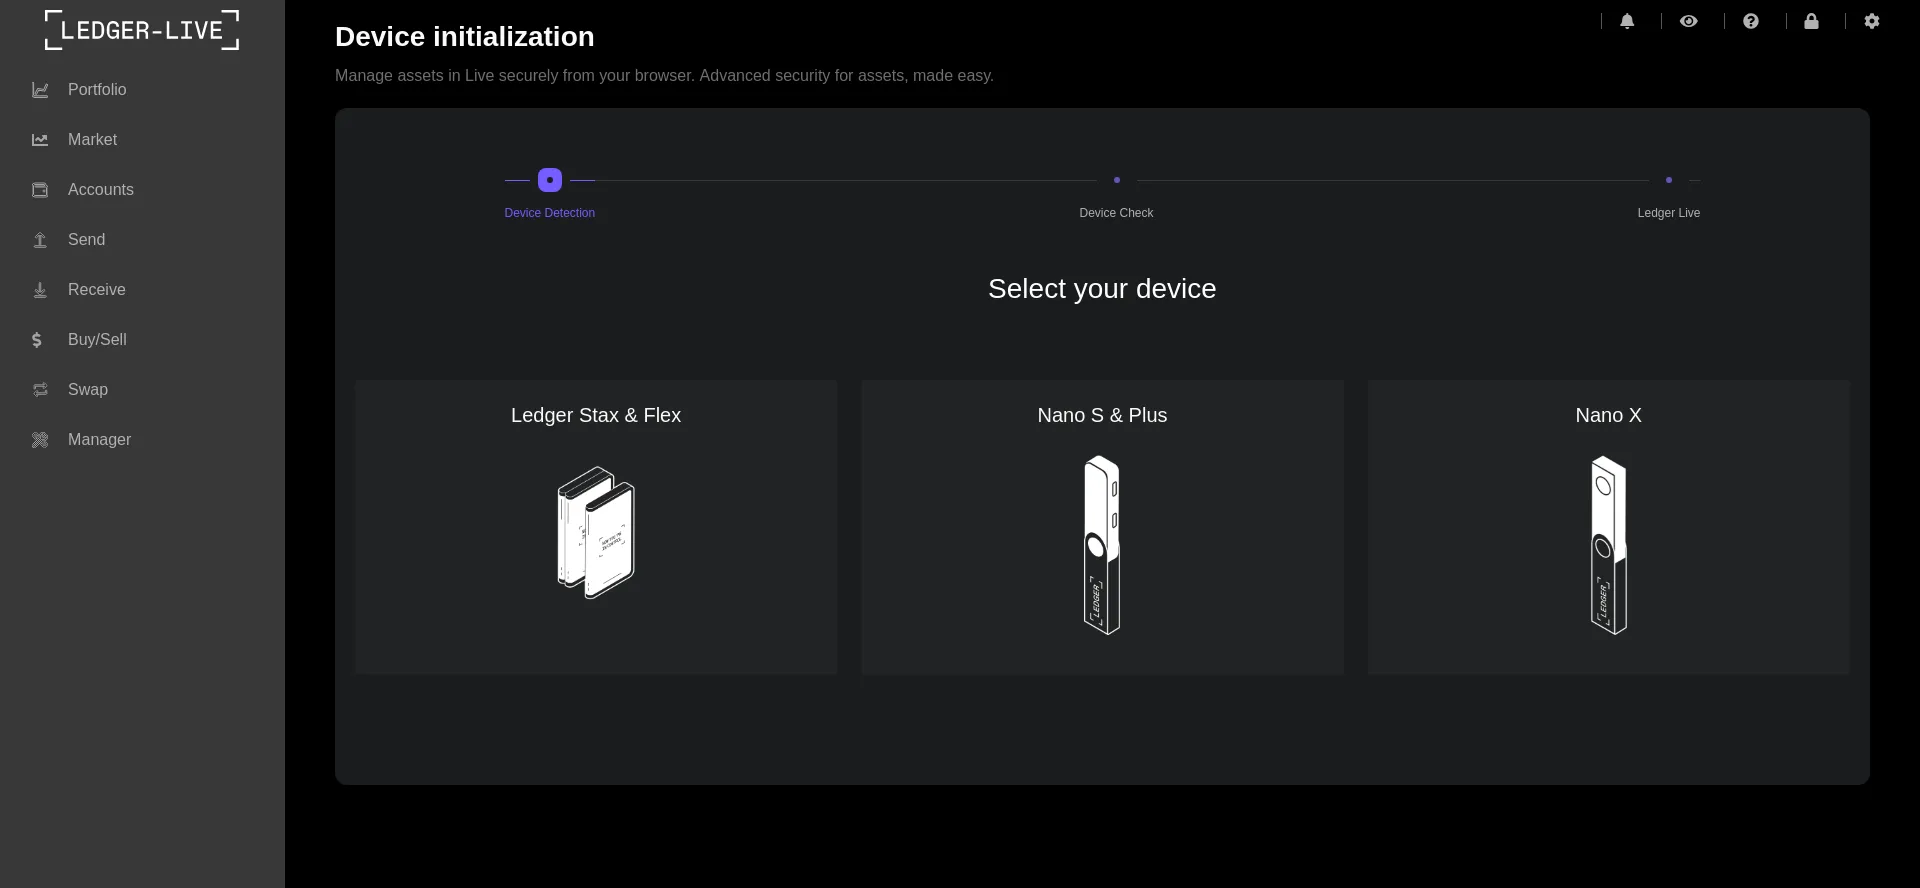Click the Ledger-Live logo
The width and height of the screenshot is (1920, 888).
tap(142, 30)
